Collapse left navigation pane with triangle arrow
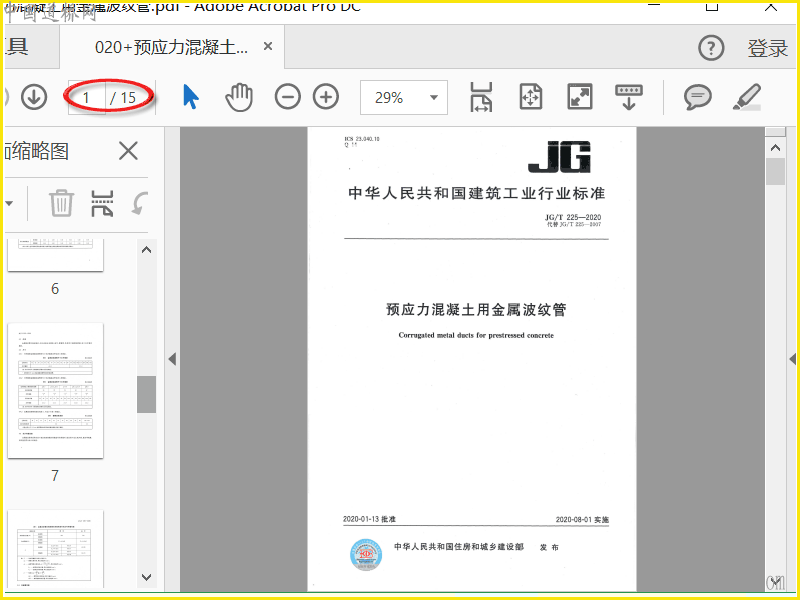Image resolution: width=800 pixels, height=600 pixels. coord(172,359)
